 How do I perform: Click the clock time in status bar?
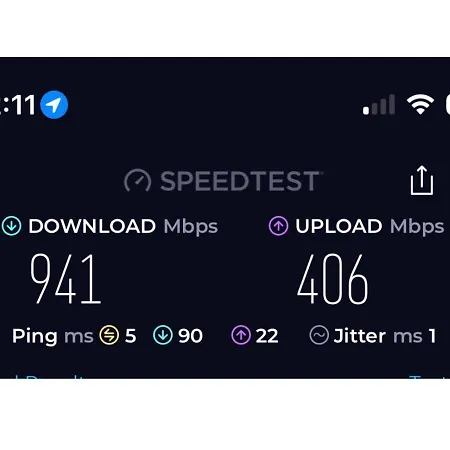click(17, 105)
